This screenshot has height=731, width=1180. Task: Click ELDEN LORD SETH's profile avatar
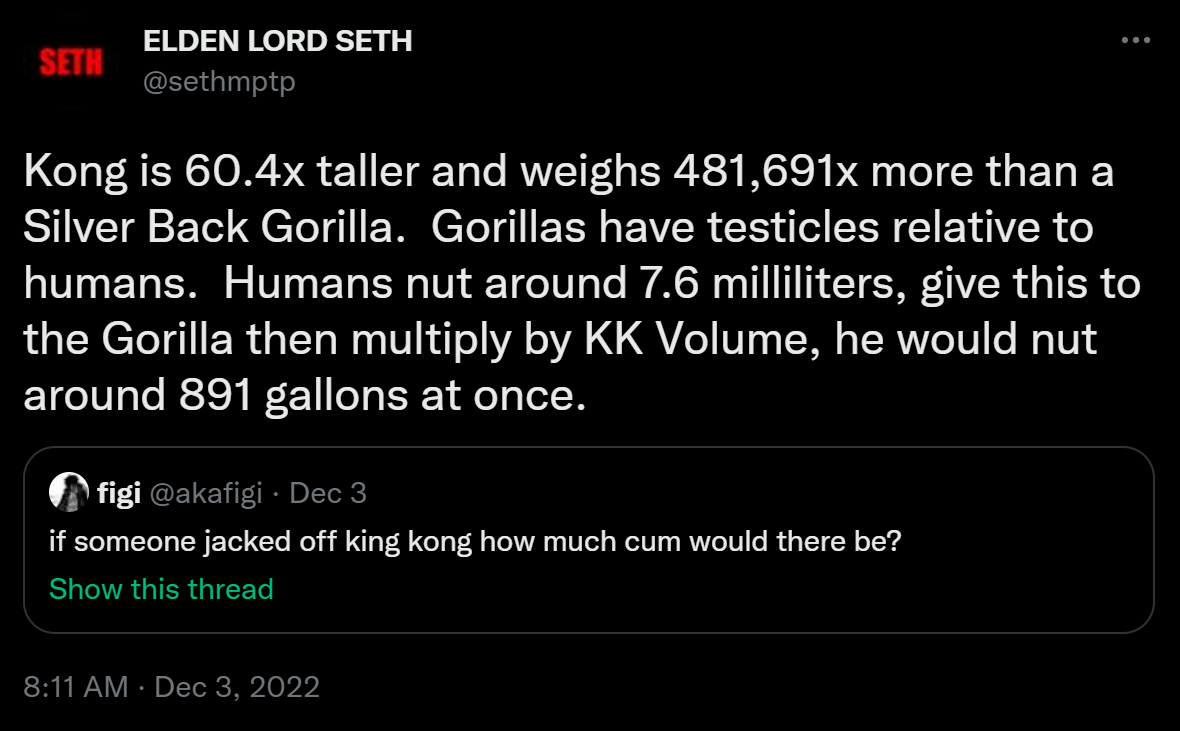tap(68, 60)
